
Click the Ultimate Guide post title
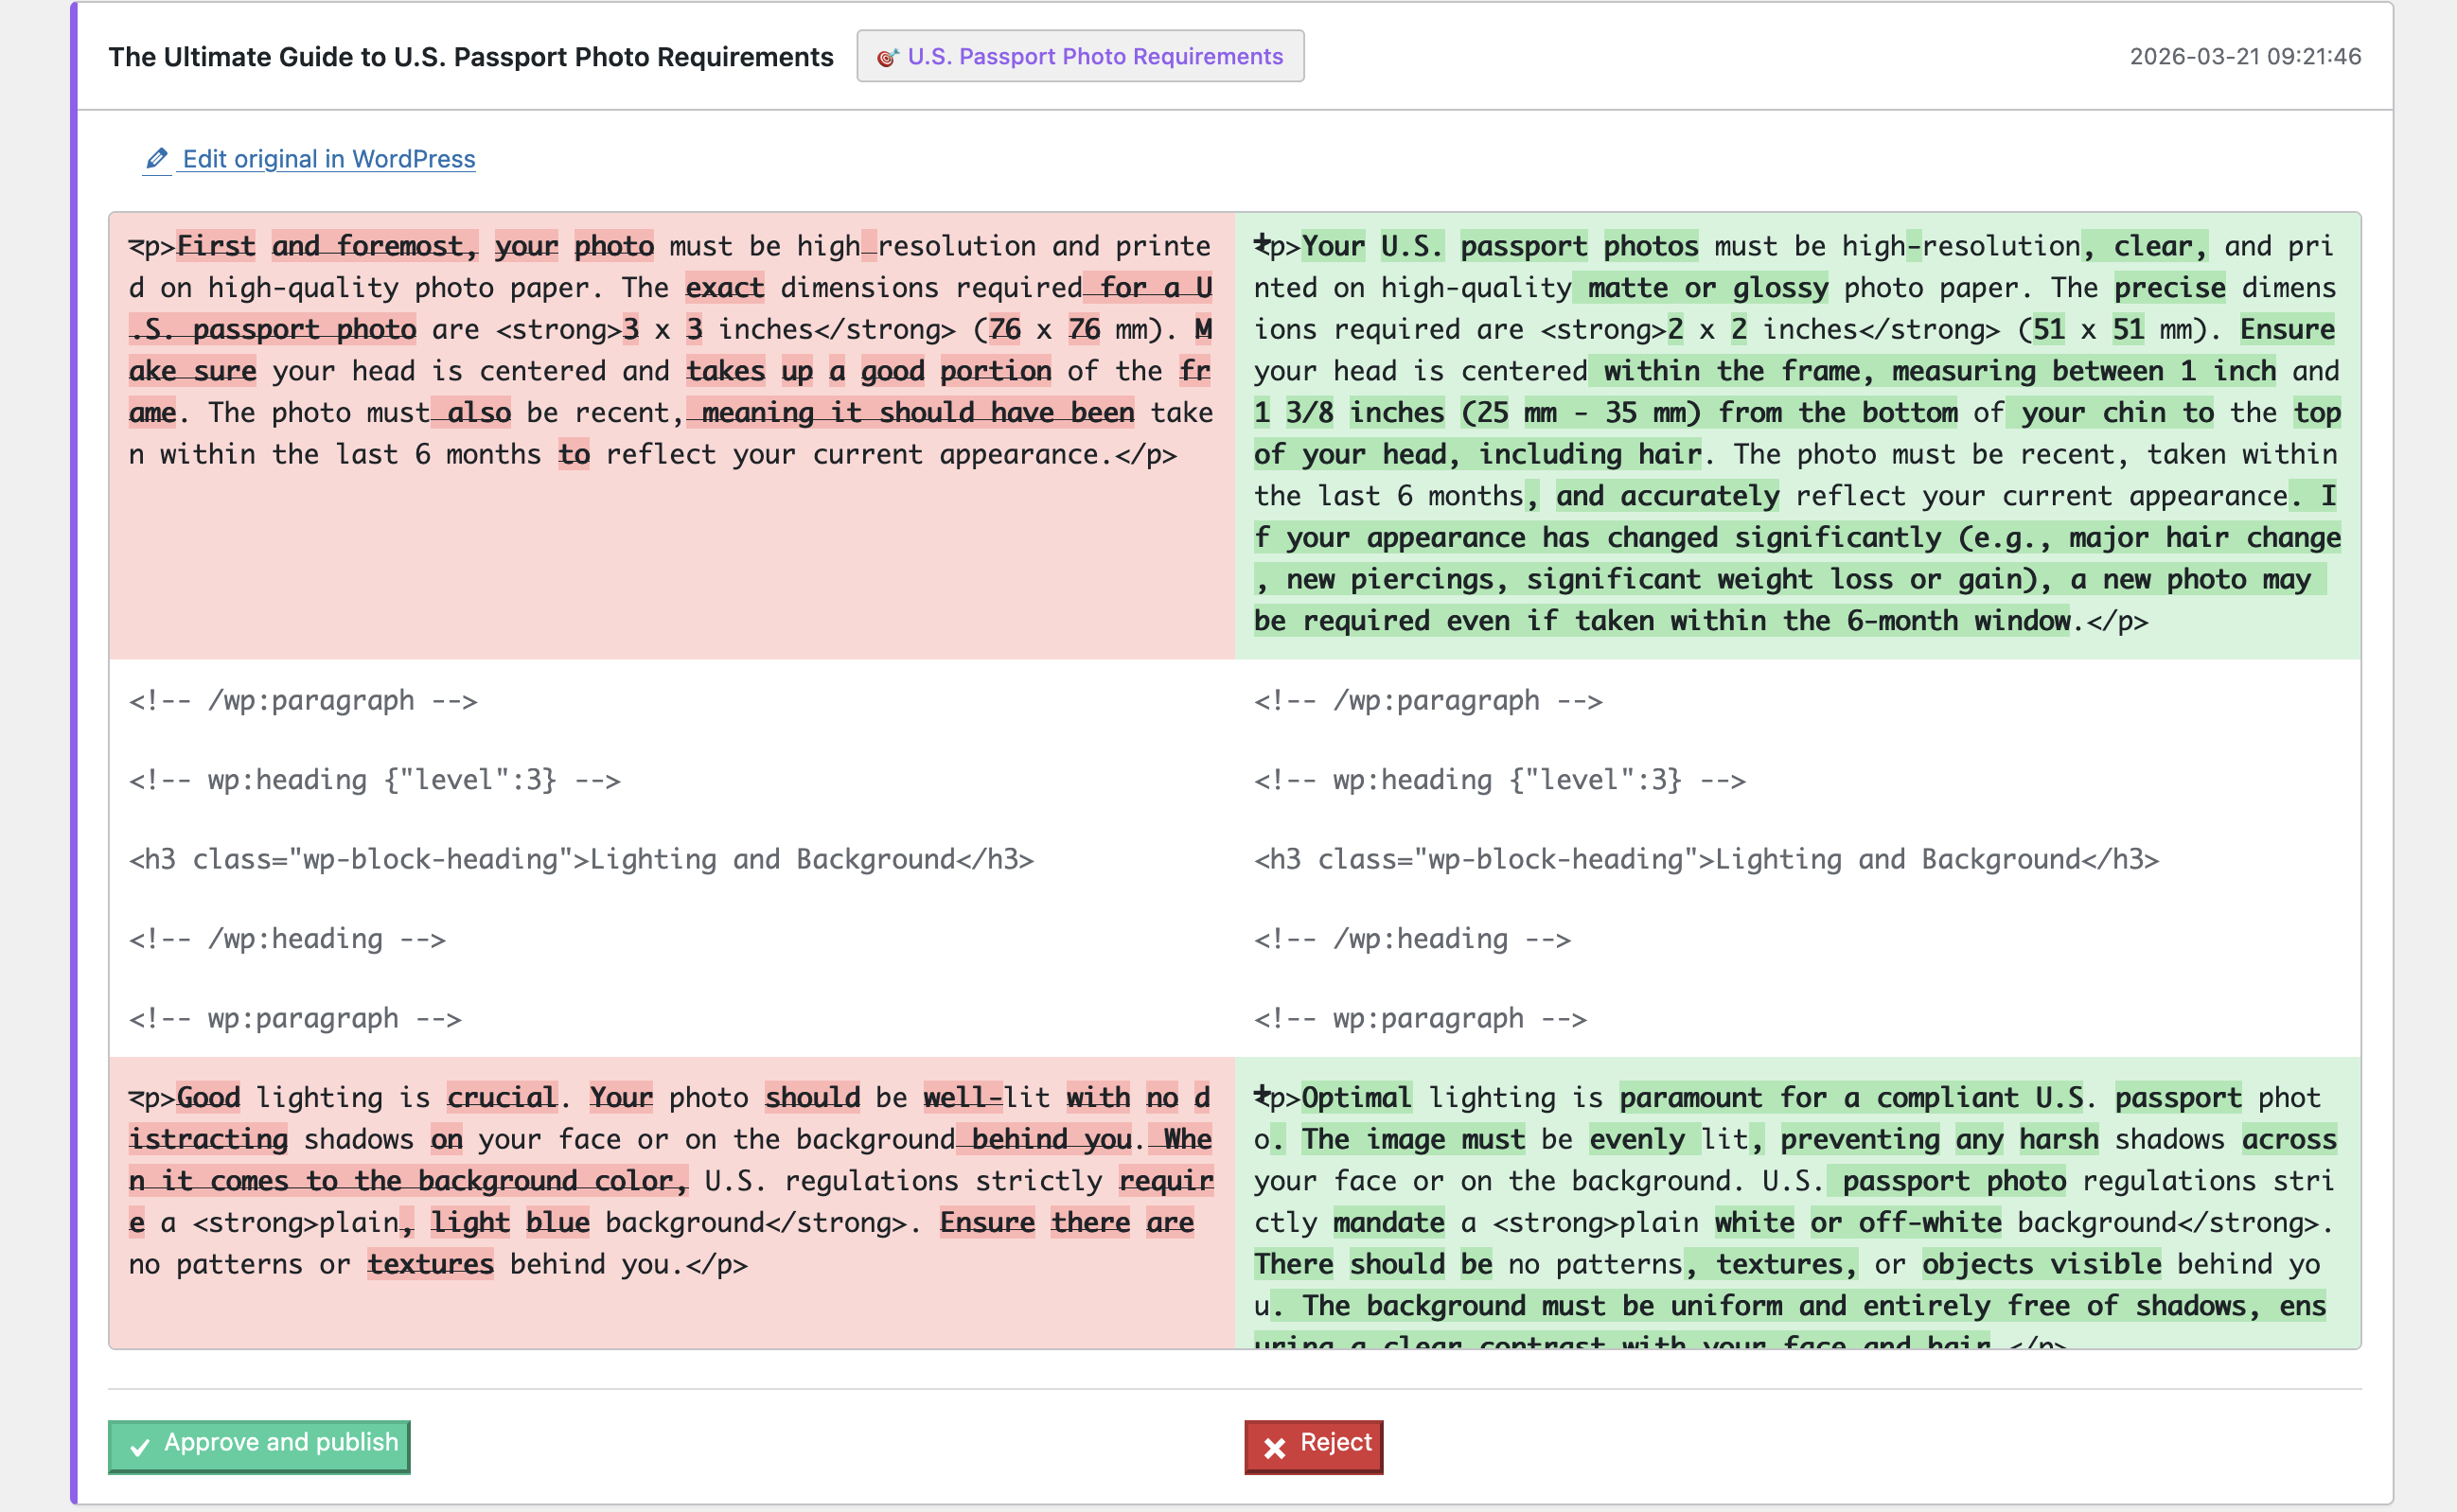[470, 57]
